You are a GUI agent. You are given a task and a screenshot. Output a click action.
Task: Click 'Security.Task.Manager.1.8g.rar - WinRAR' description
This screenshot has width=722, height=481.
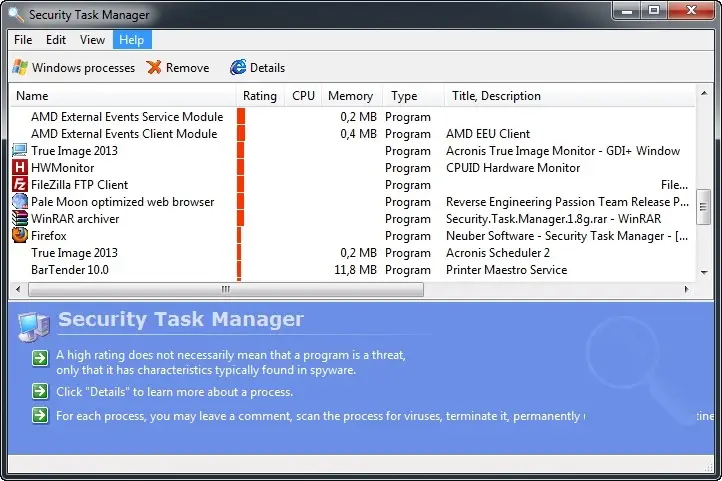pos(553,219)
